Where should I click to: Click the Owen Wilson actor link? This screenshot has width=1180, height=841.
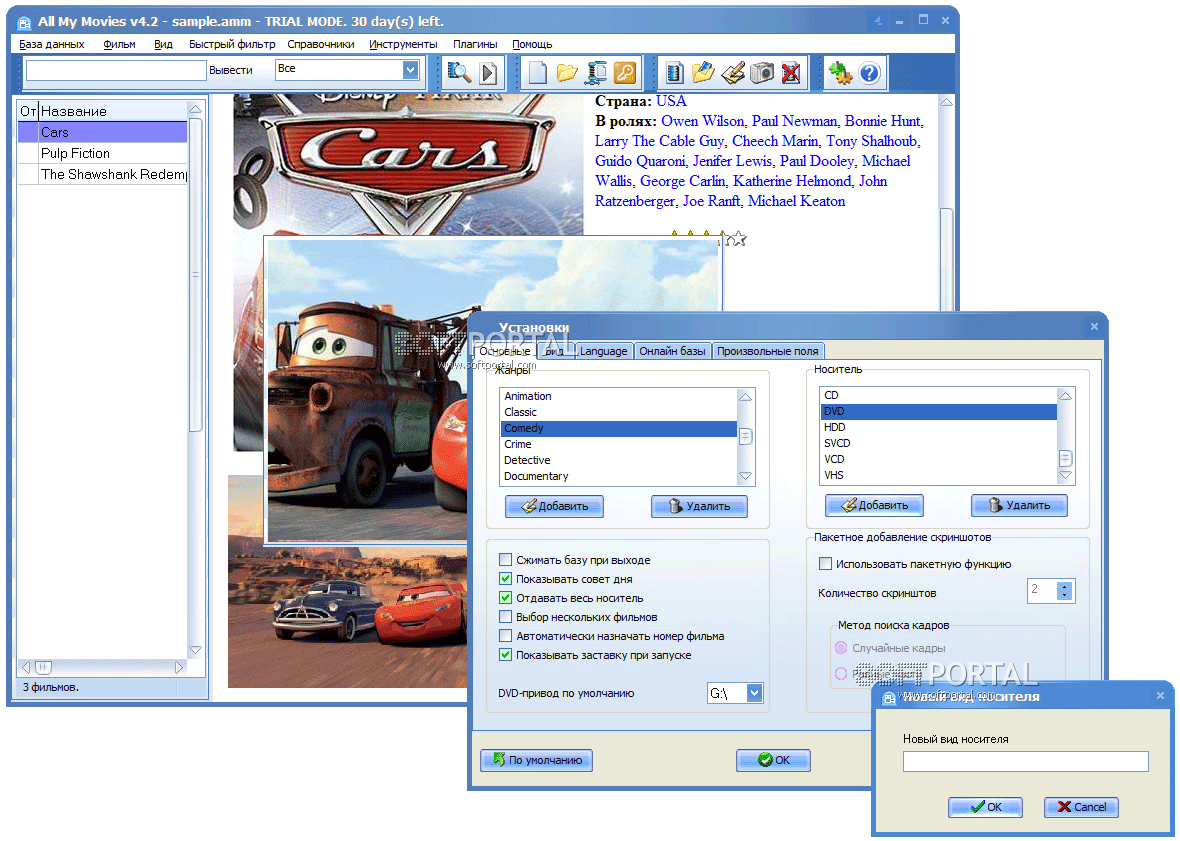pos(703,121)
